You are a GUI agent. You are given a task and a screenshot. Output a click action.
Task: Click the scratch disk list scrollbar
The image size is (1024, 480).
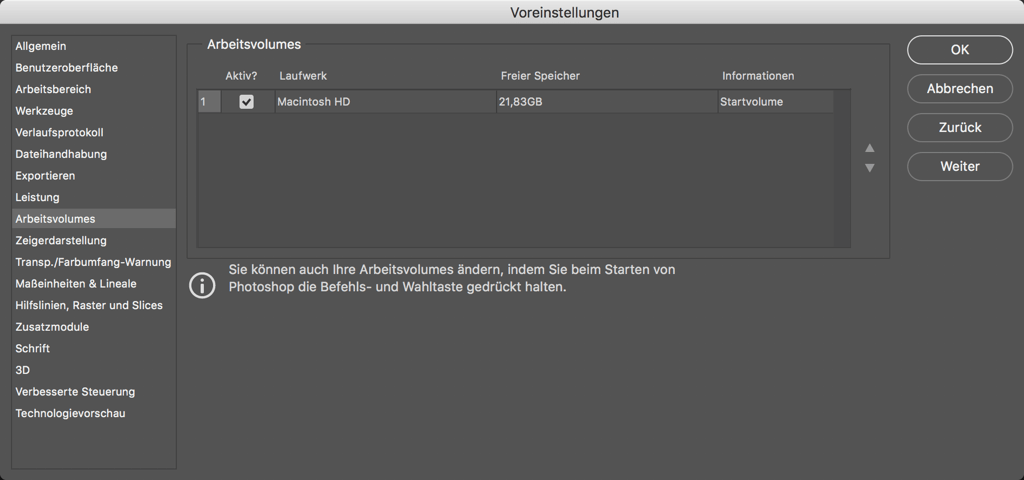[x=842, y=168]
